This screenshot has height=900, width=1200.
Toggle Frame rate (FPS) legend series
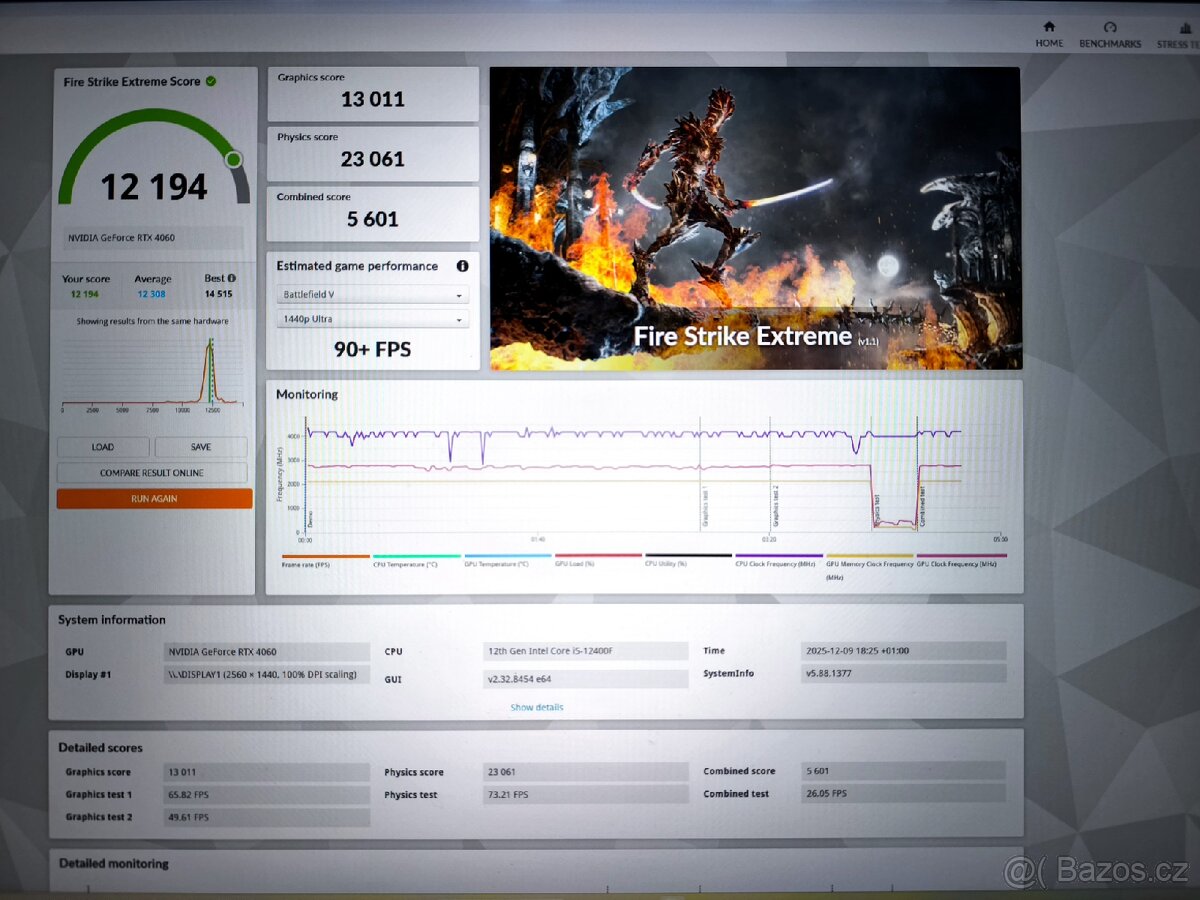click(325, 563)
